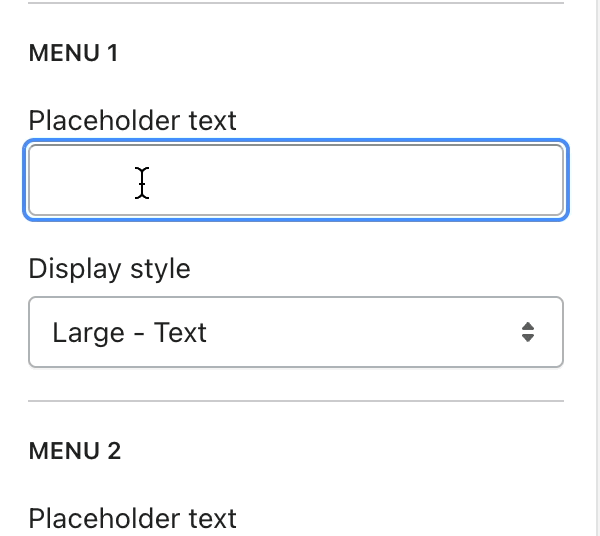Click the down arrow of the select stepper icon
Image resolution: width=600 pixels, height=536 pixels.
pyautogui.click(x=528, y=339)
